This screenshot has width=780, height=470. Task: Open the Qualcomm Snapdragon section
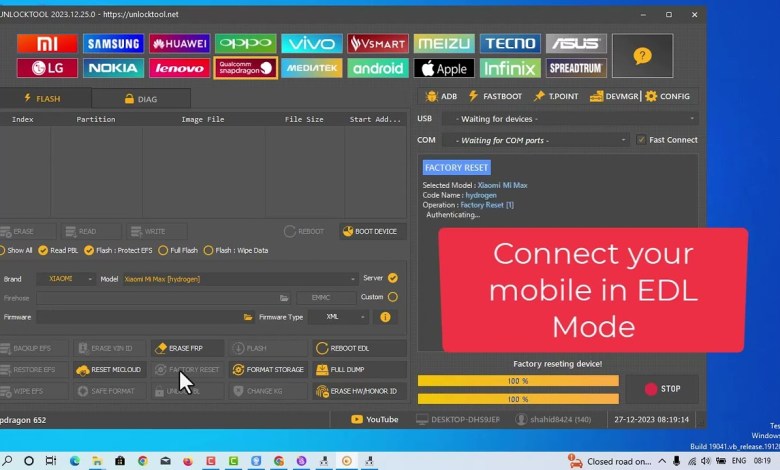[x=245, y=68]
